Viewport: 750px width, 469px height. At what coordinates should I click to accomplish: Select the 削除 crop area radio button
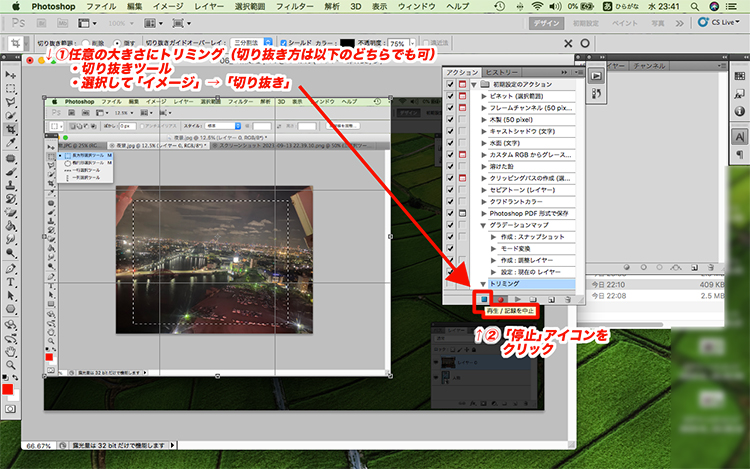(x=86, y=43)
